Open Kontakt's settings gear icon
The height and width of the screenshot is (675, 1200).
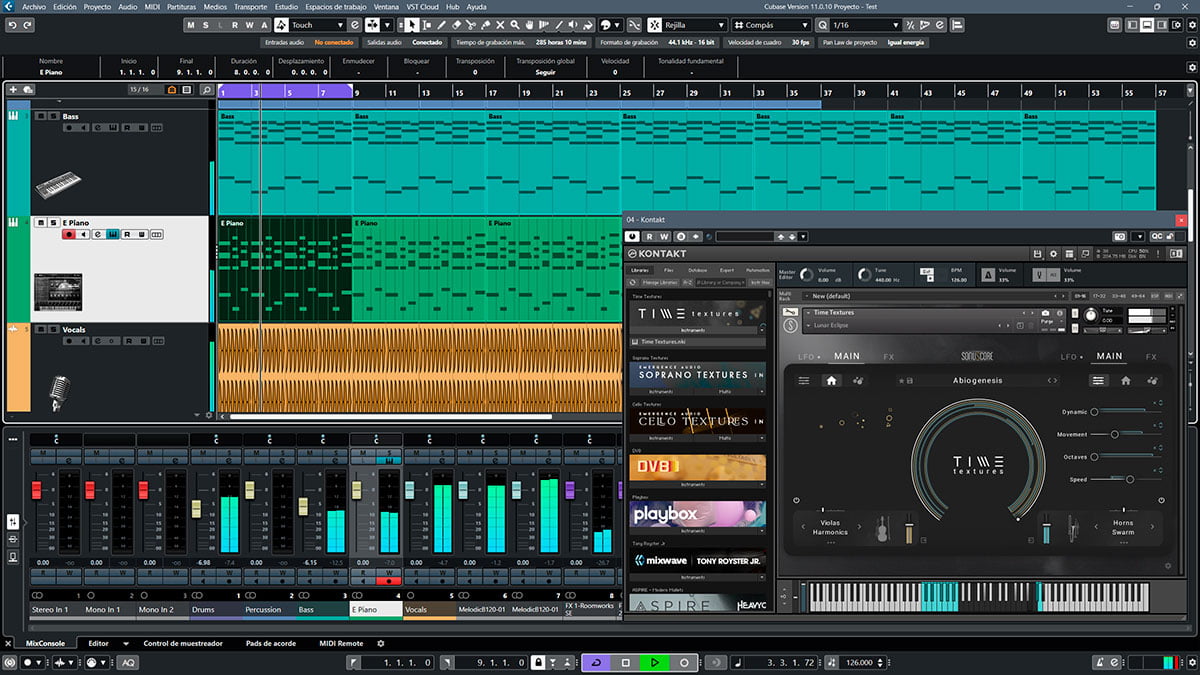[x=1053, y=254]
